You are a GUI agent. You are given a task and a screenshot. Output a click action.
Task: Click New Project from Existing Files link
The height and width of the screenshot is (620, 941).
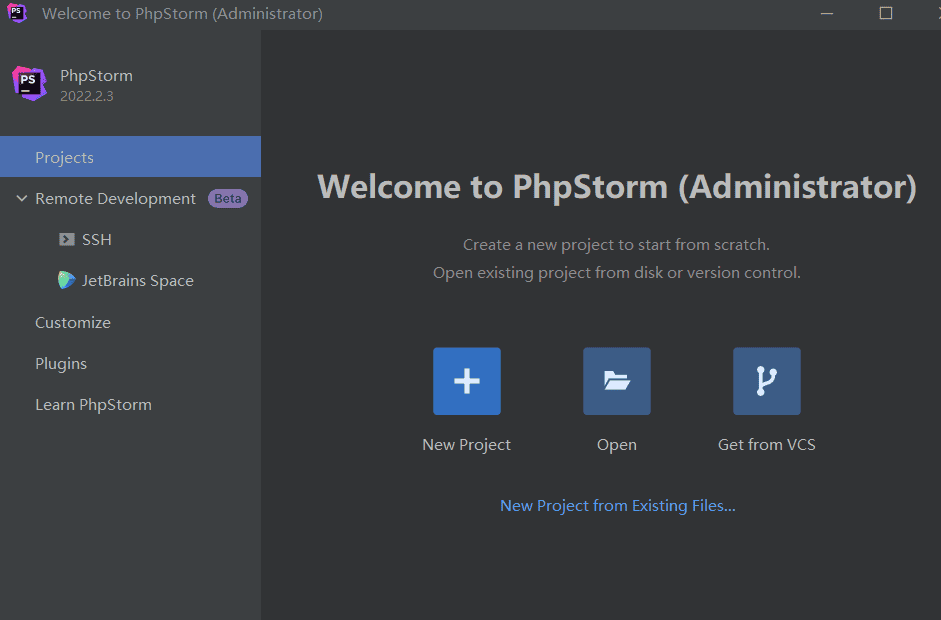(x=617, y=506)
